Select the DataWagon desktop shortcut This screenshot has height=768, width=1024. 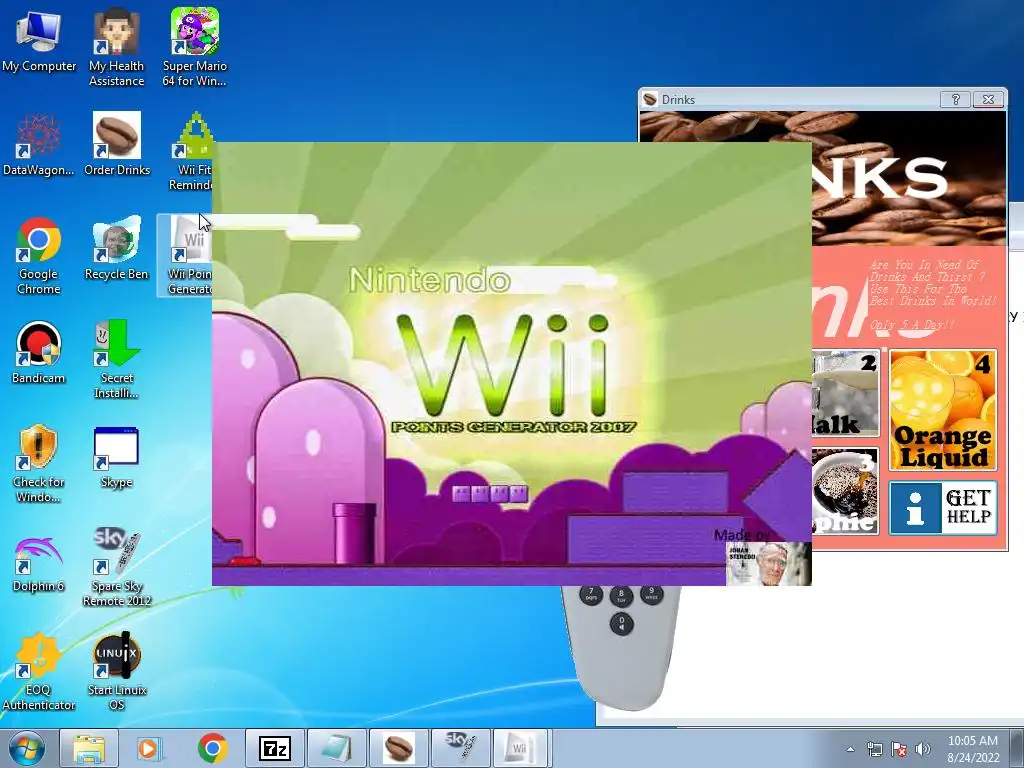39,144
